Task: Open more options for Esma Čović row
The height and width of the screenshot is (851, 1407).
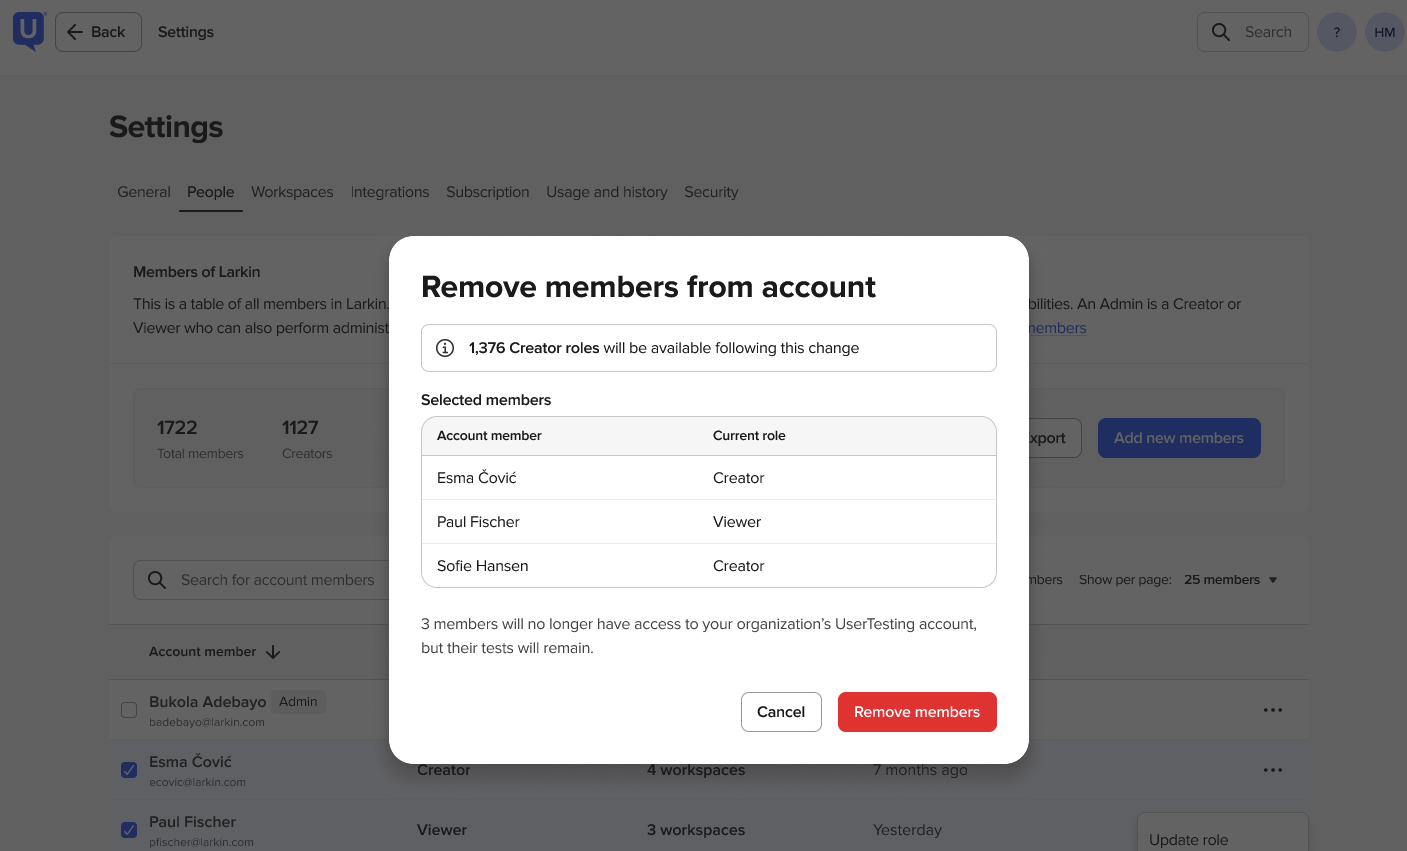Action: point(1273,770)
